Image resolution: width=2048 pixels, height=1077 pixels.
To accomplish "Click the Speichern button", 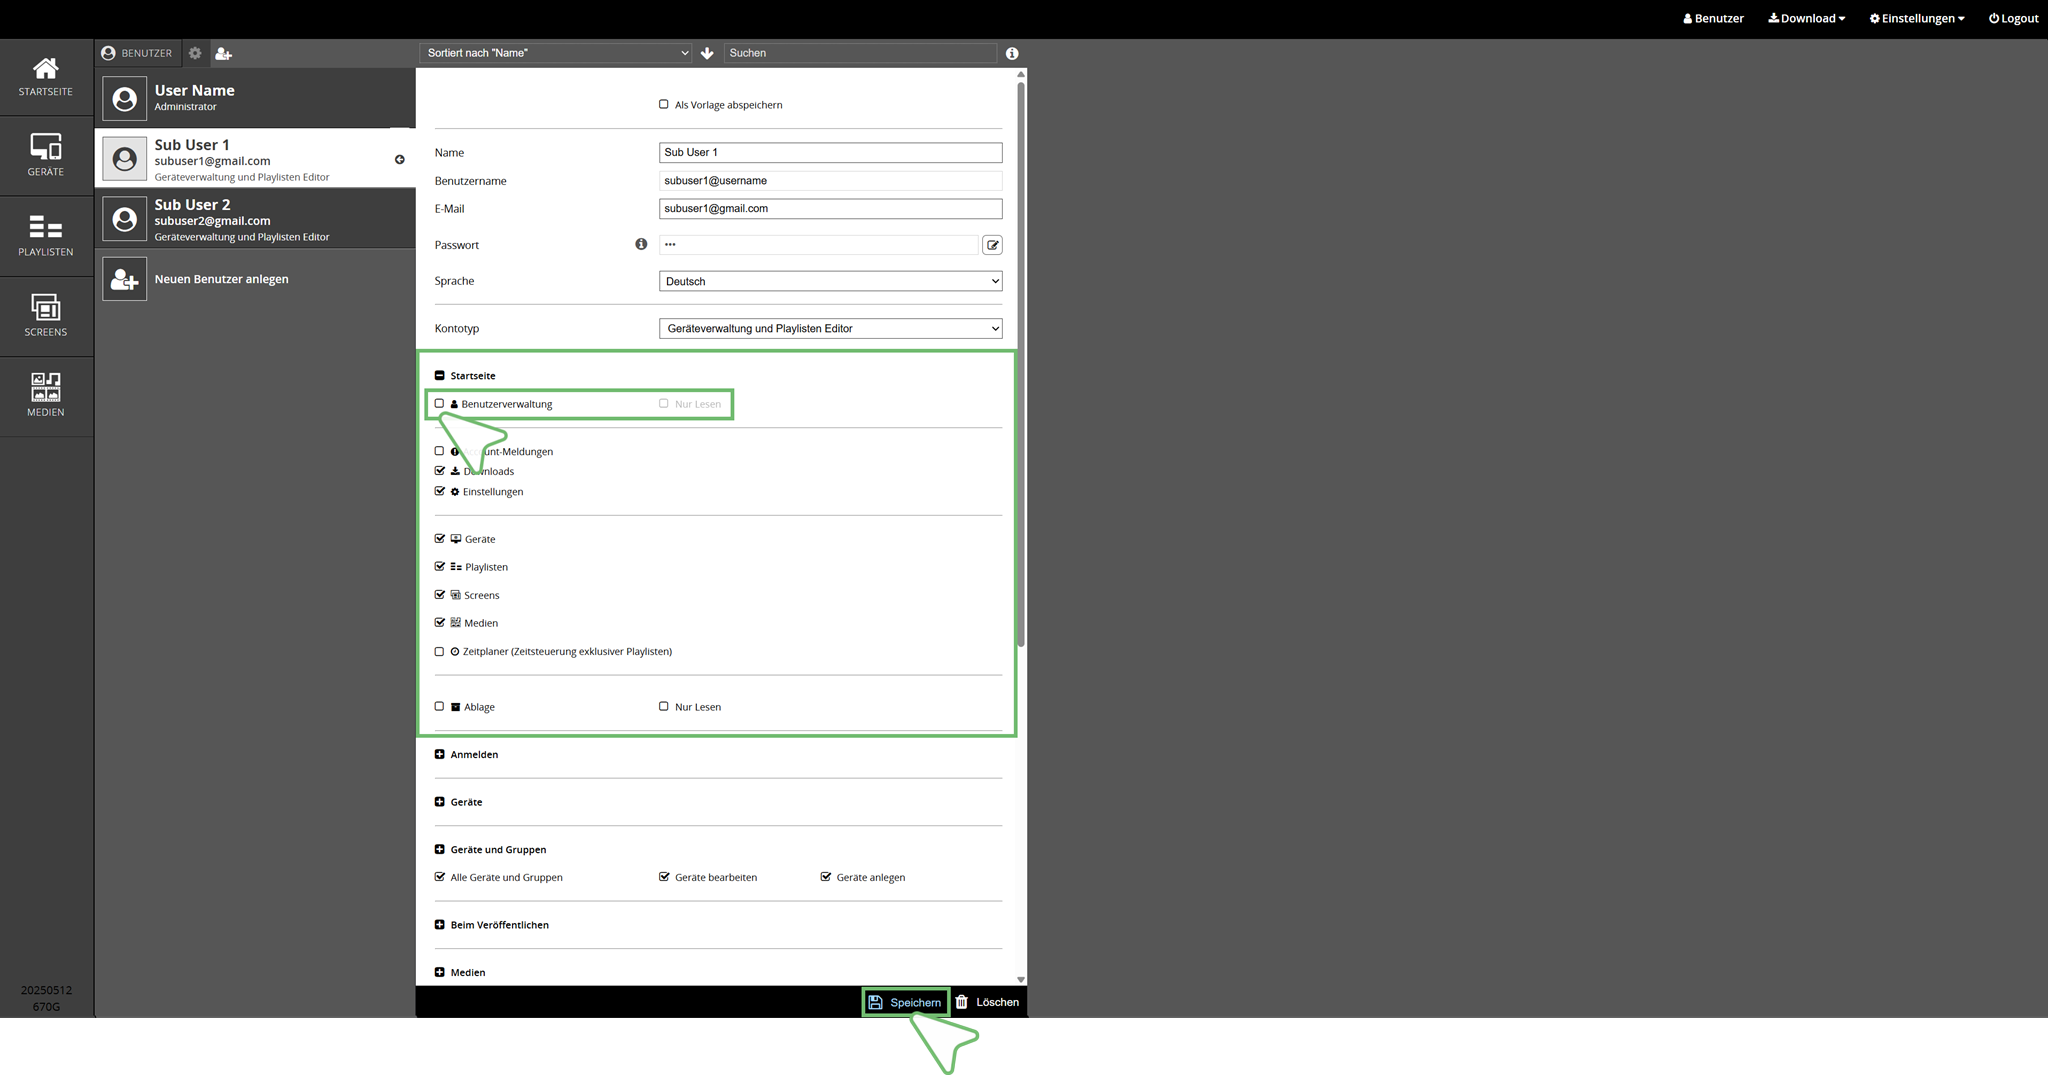I will pos(905,1002).
